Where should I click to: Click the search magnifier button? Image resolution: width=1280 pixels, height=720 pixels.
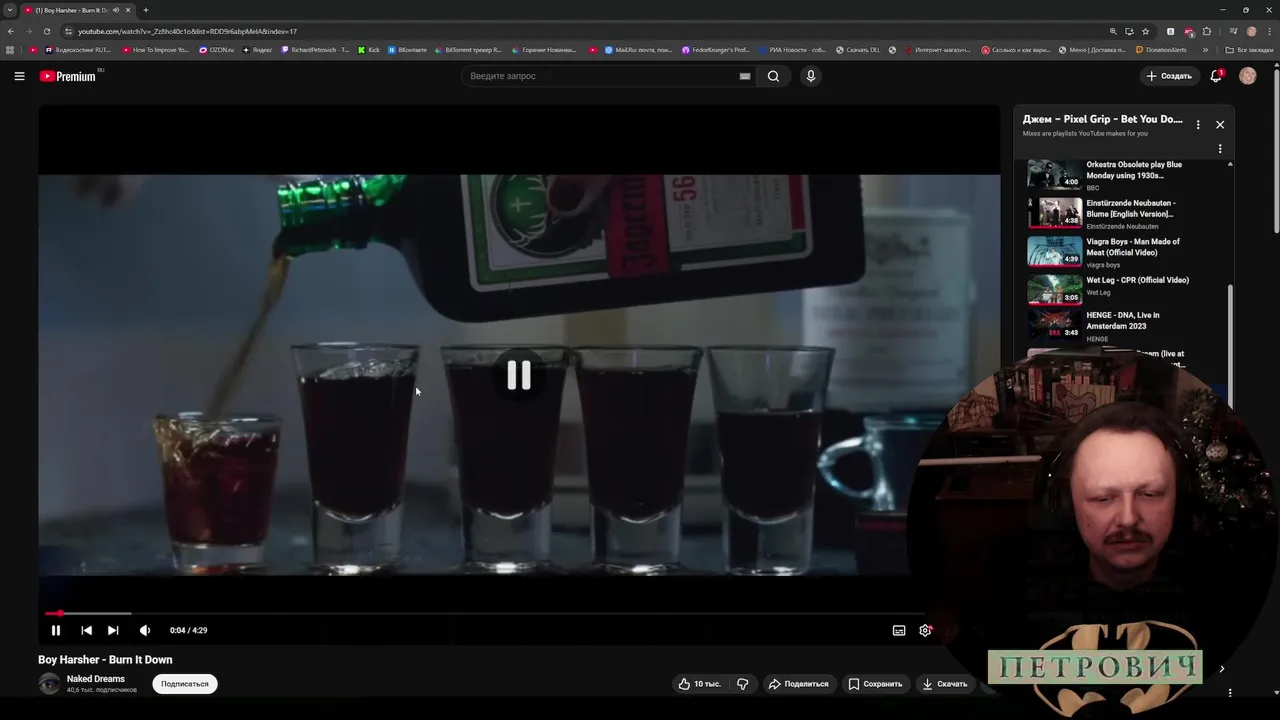pos(773,76)
